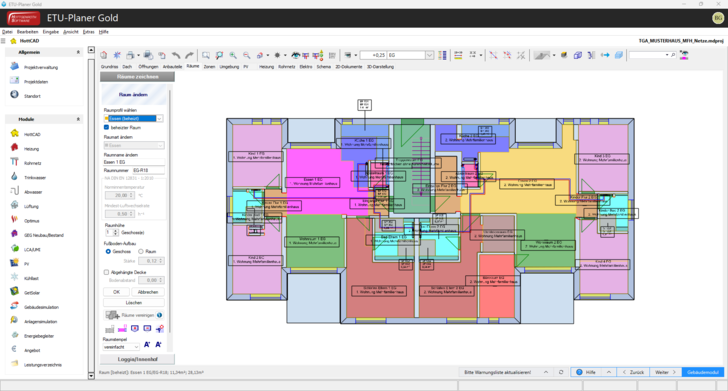
Task: Open the storey EG level dropdown
Action: click(429, 55)
